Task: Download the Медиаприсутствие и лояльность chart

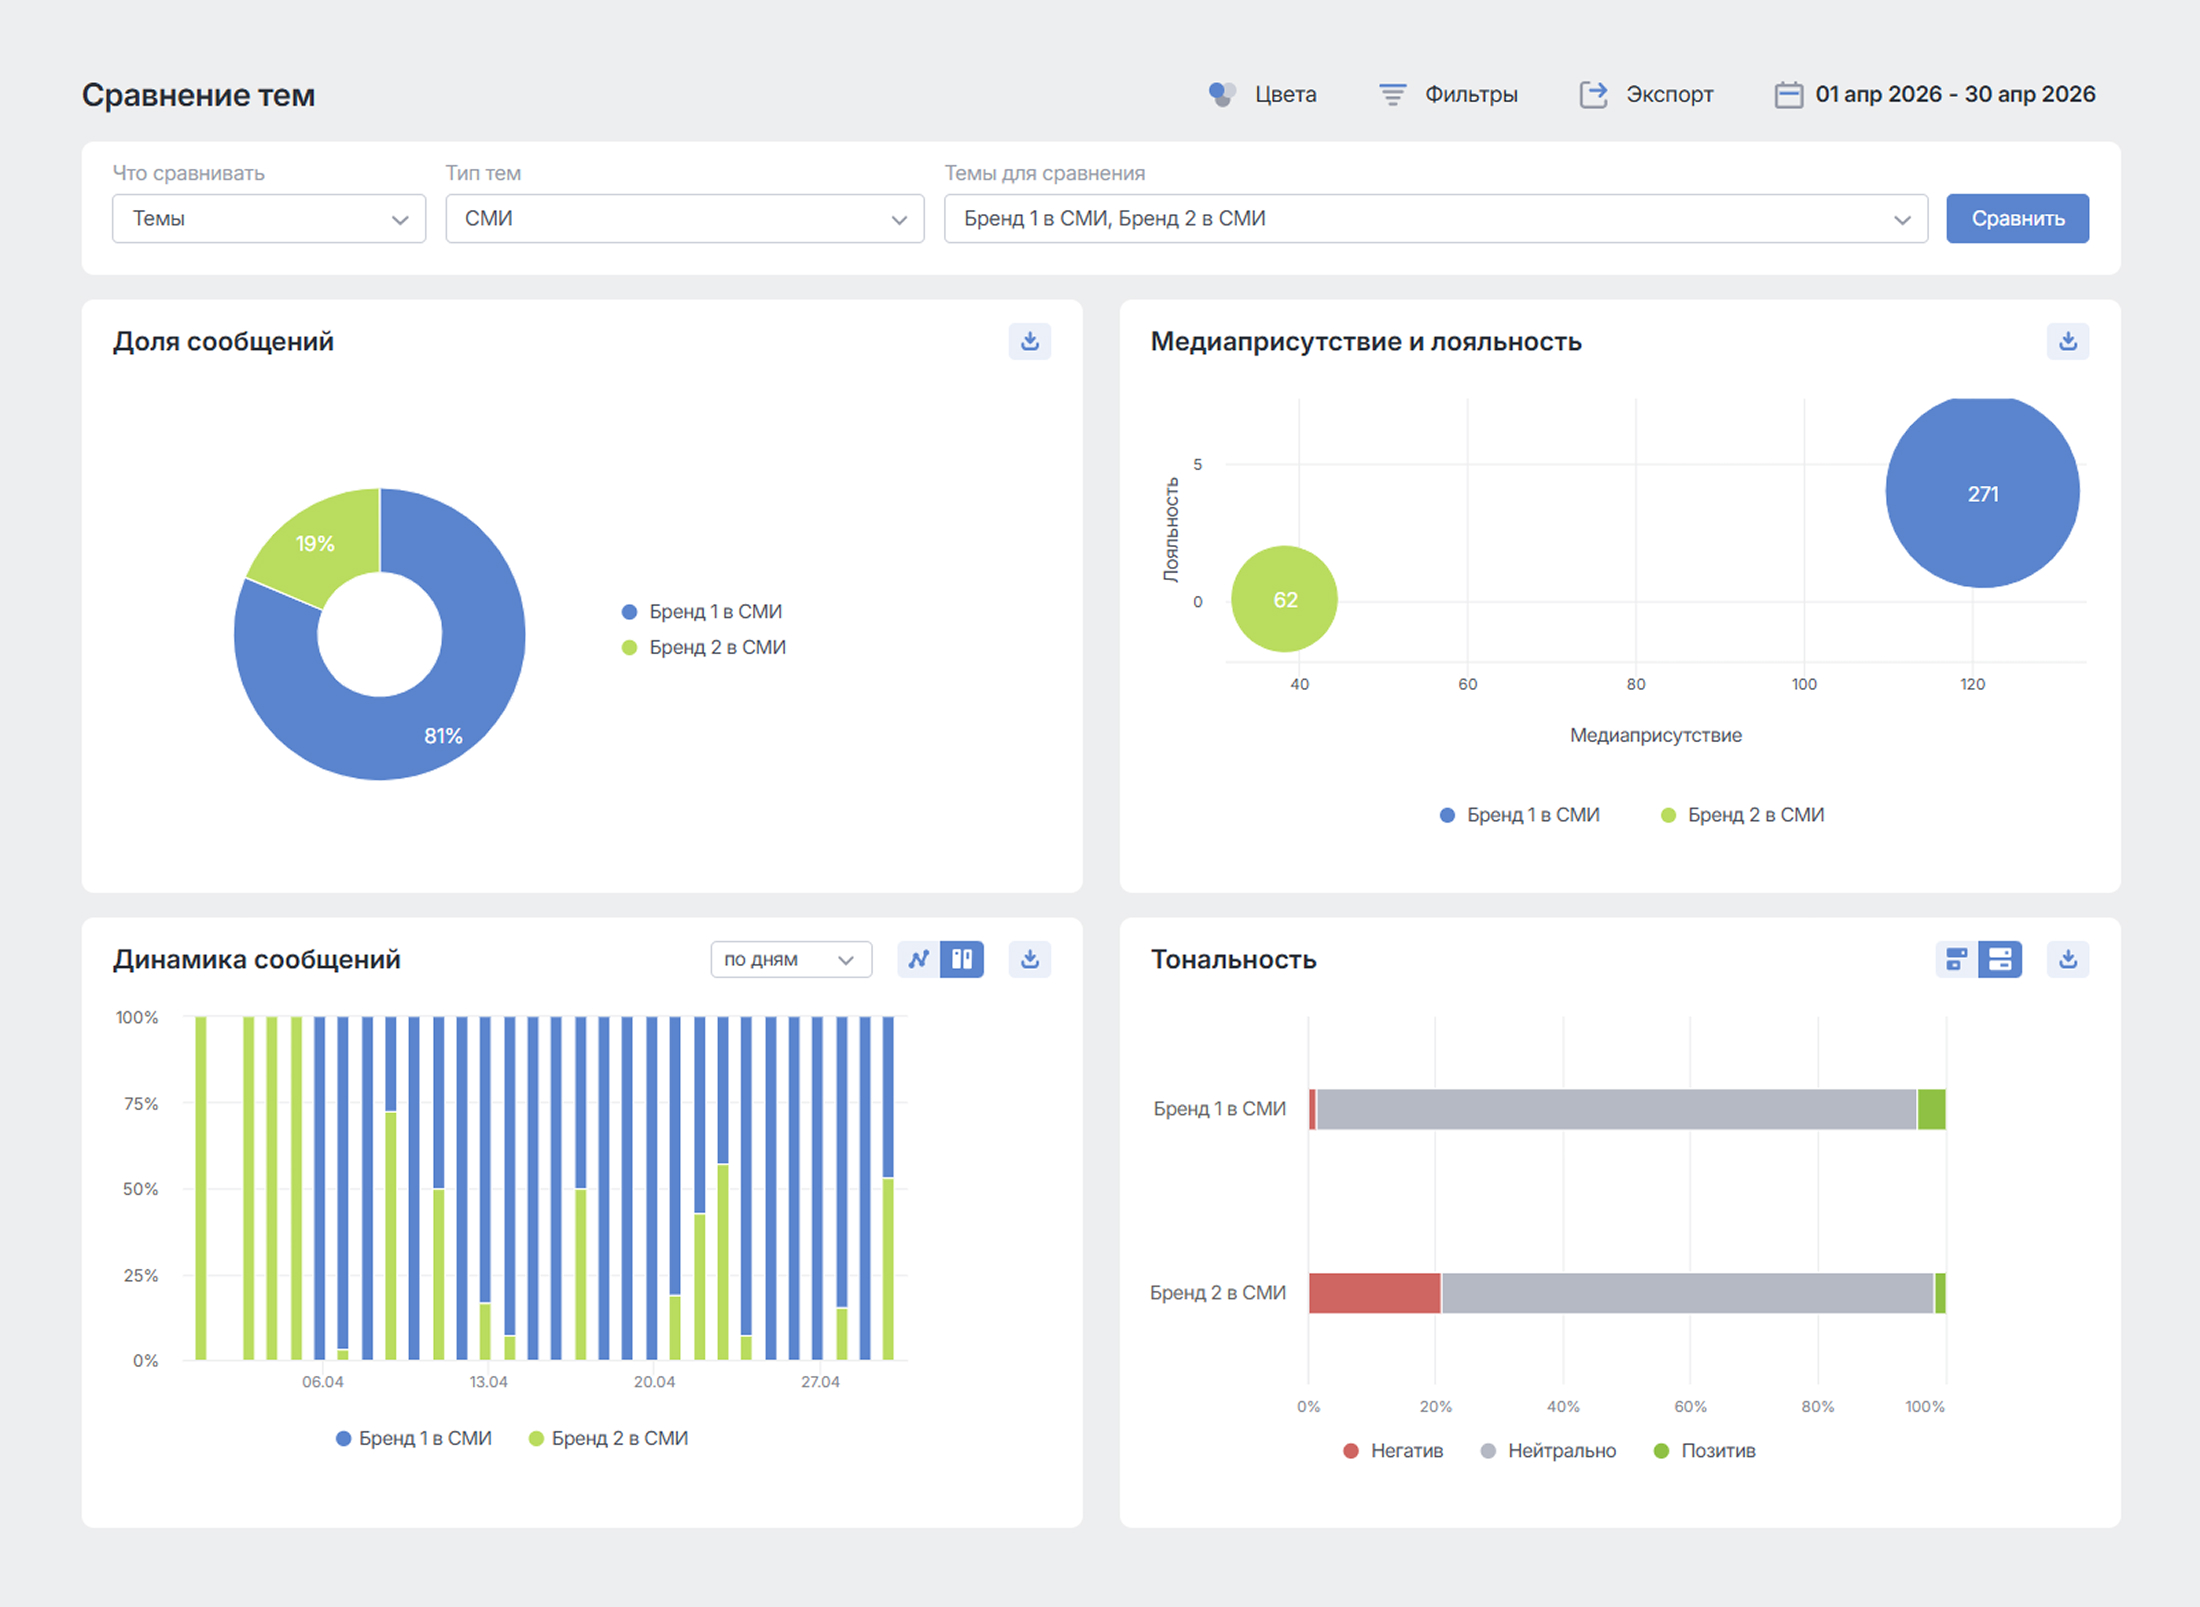Action: pyautogui.click(x=2067, y=341)
